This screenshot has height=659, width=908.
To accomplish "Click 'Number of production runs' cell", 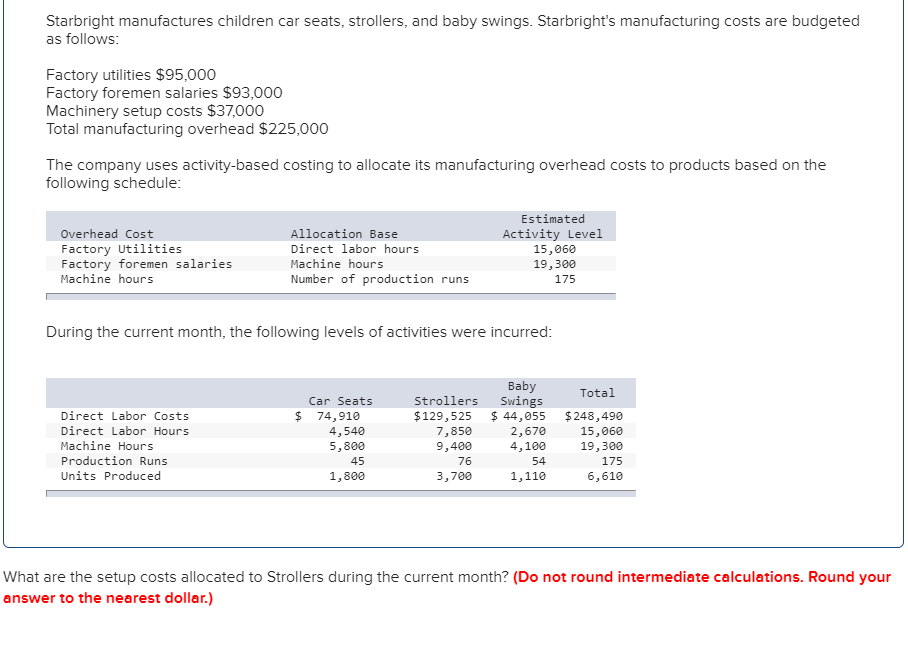I will tap(380, 279).
